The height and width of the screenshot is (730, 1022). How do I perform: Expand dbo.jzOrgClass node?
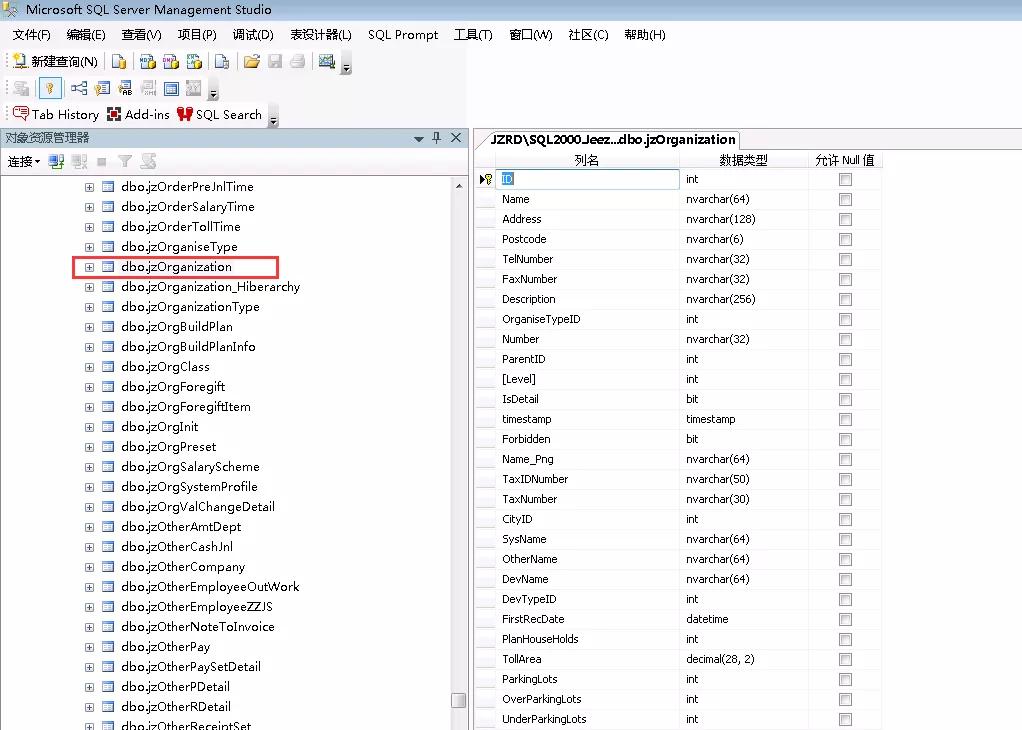tap(89, 367)
